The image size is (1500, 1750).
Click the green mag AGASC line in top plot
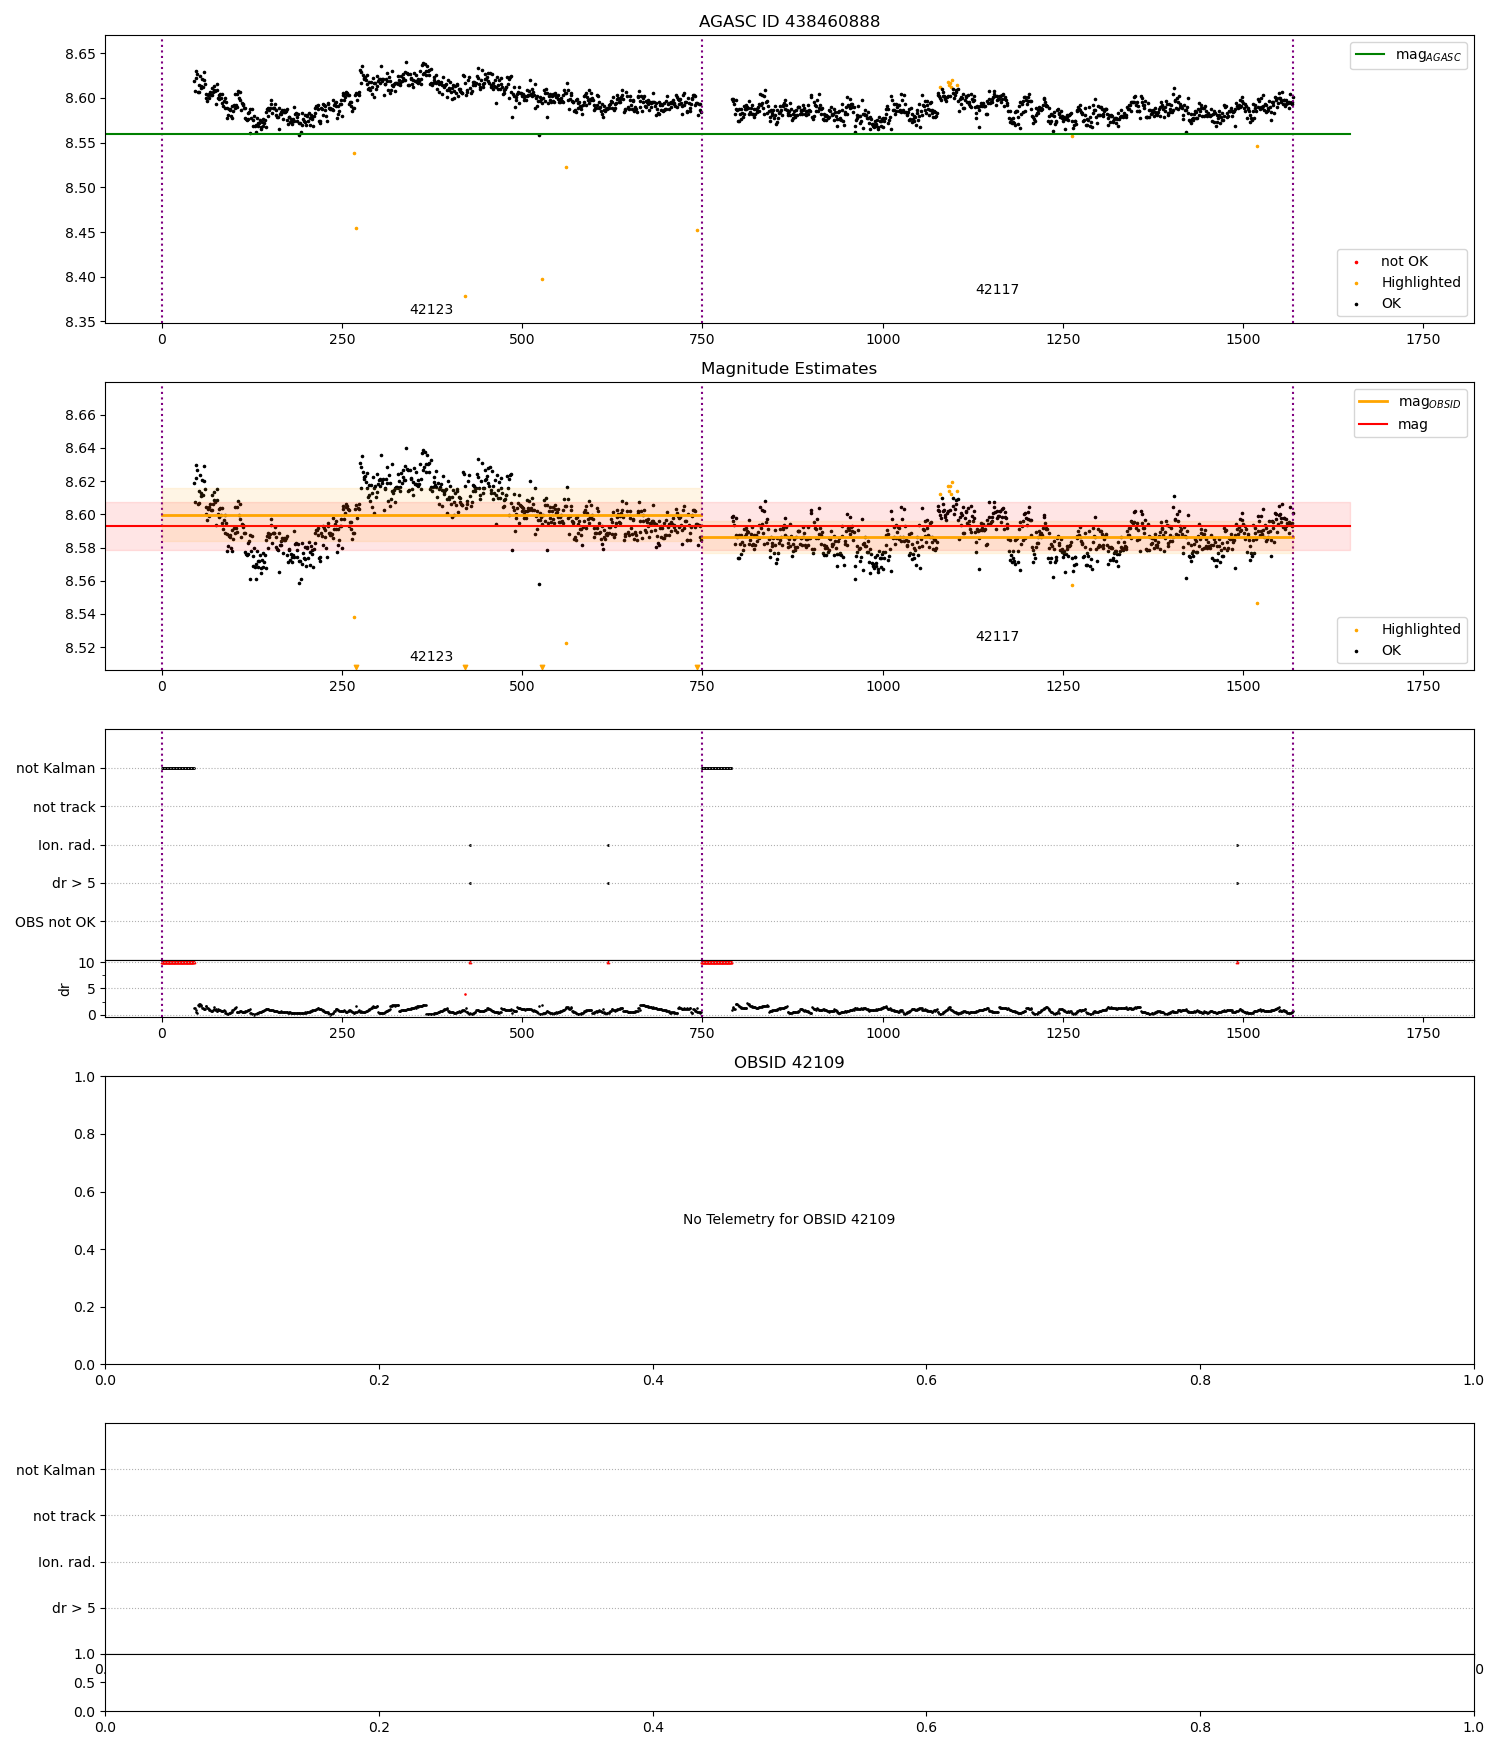pos(727,134)
